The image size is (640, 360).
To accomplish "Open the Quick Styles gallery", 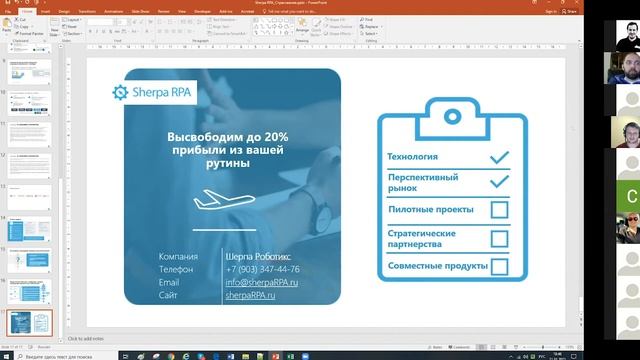I will pyautogui.click(x=316, y=27).
